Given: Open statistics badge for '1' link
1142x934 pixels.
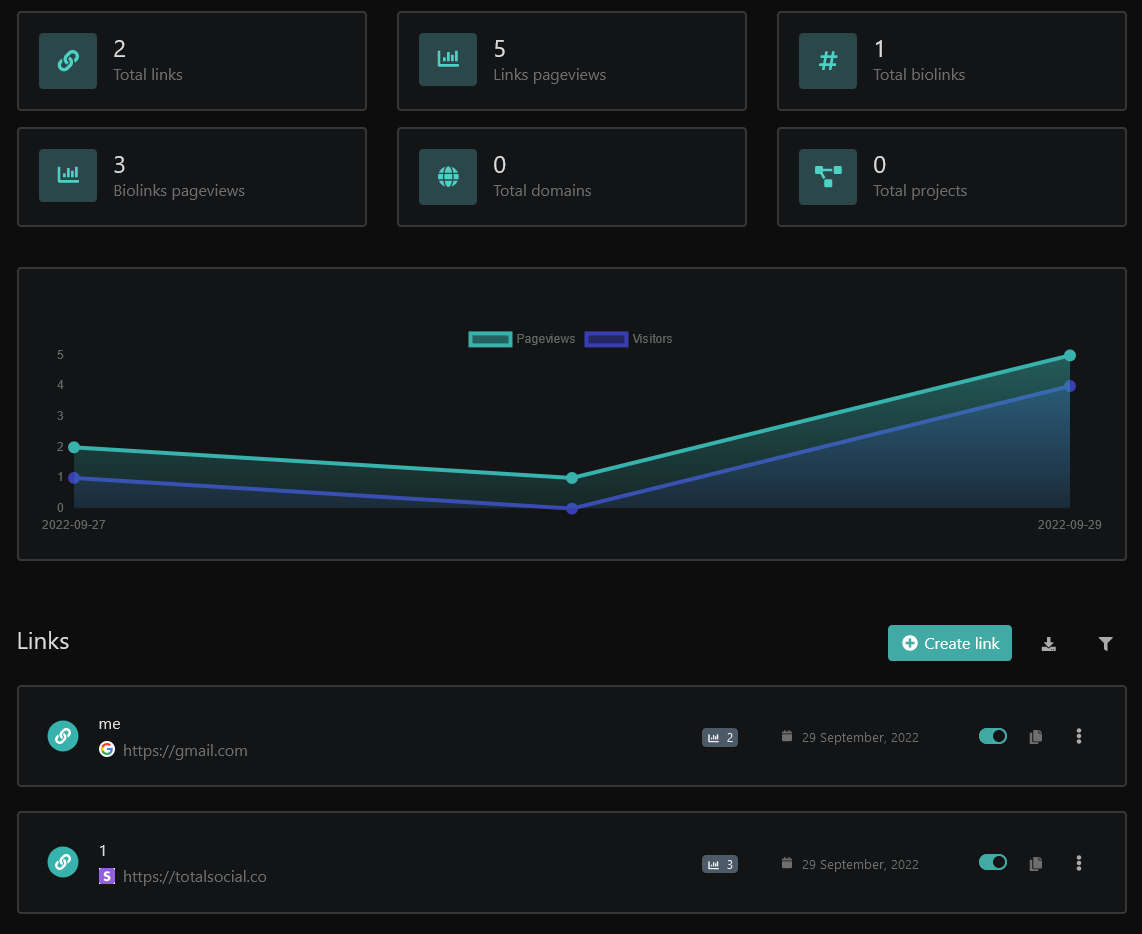Looking at the screenshot, I should click(x=720, y=864).
